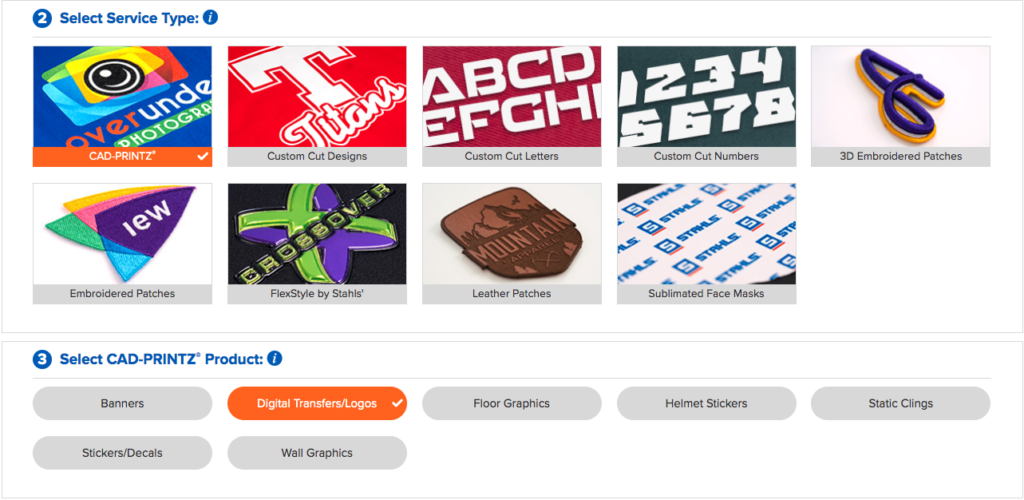Click the step 2 number badge
The width and height of the screenshot is (1024, 500).
click(x=42, y=18)
